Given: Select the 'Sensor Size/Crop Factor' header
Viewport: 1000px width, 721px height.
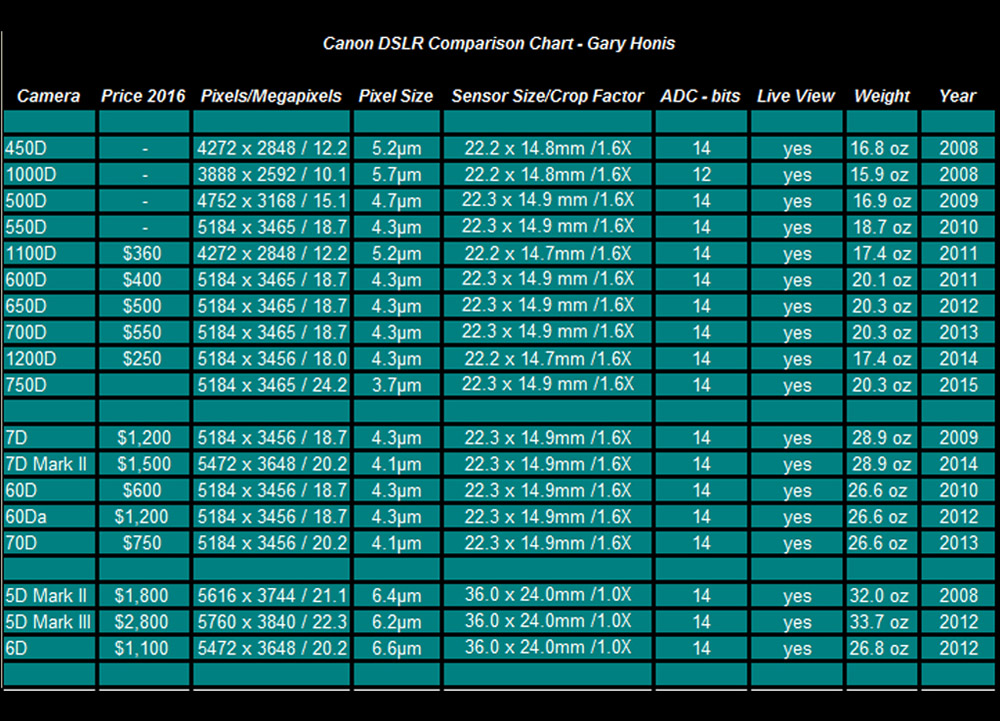Looking at the screenshot, I should [x=548, y=96].
